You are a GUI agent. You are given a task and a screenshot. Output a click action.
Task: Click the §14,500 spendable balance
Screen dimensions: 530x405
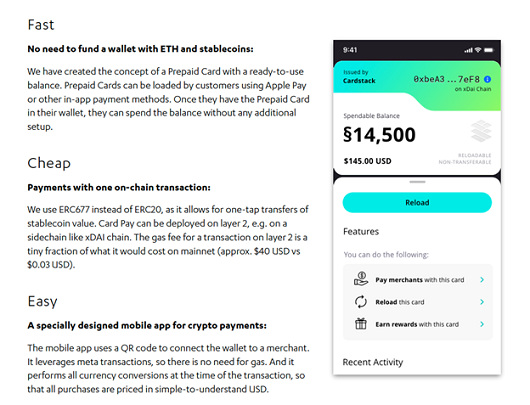(379, 135)
